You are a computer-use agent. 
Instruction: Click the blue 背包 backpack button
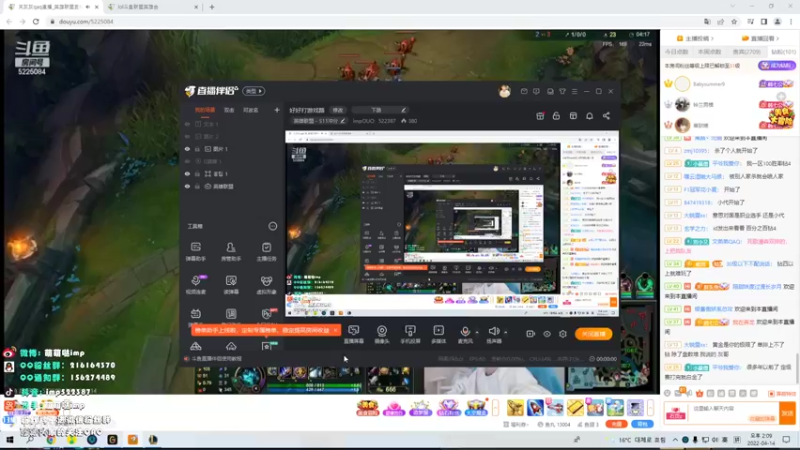click(642, 424)
